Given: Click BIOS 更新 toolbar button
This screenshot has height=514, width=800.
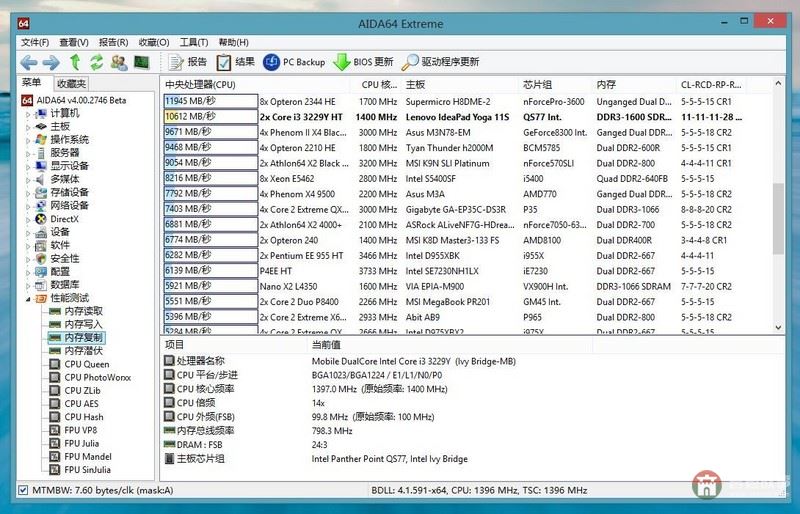Looking at the screenshot, I should point(363,62).
